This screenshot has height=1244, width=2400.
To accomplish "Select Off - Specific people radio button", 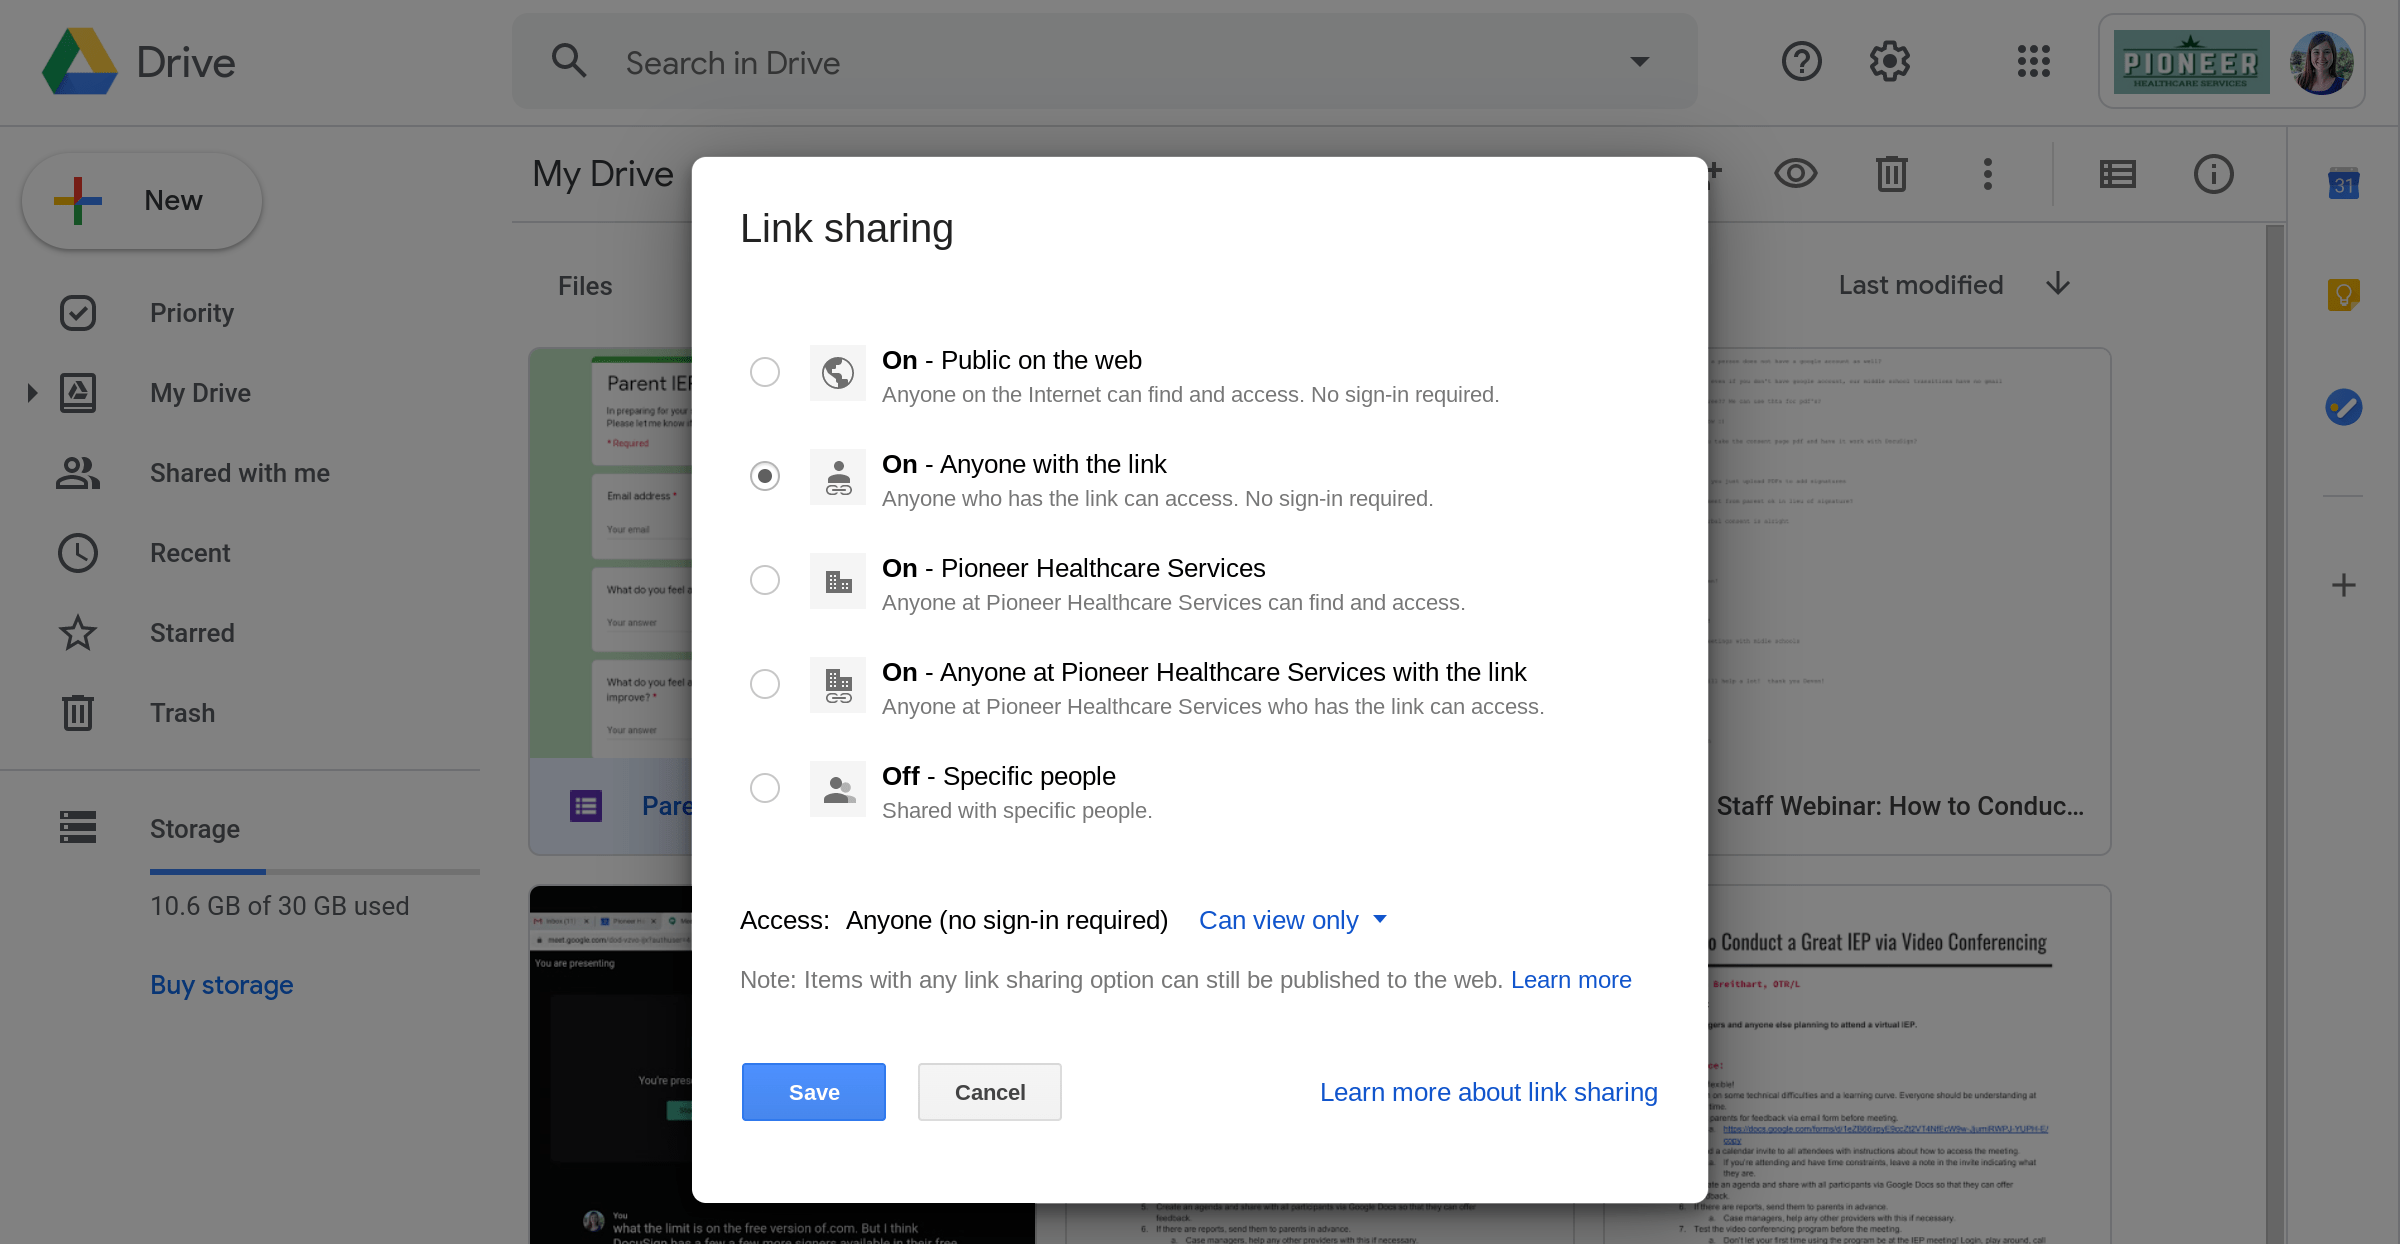I will point(765,788).
